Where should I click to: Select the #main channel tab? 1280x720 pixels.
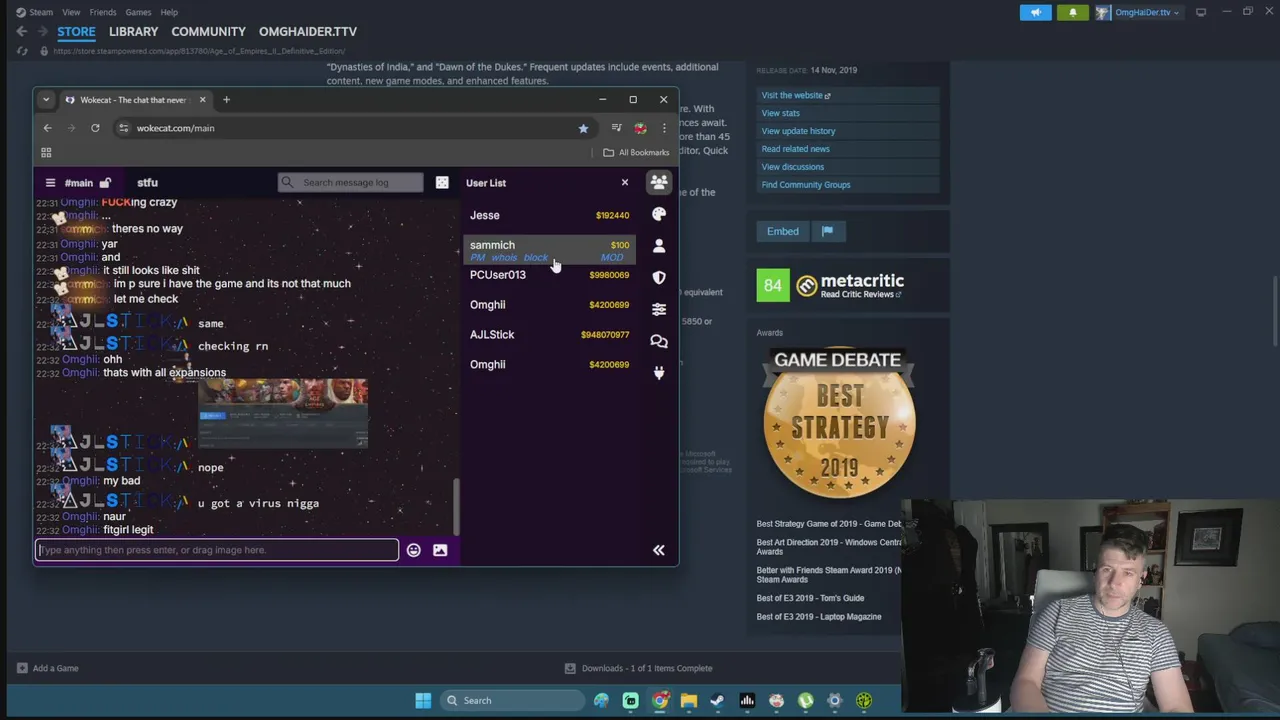click(x=79, y=183)
